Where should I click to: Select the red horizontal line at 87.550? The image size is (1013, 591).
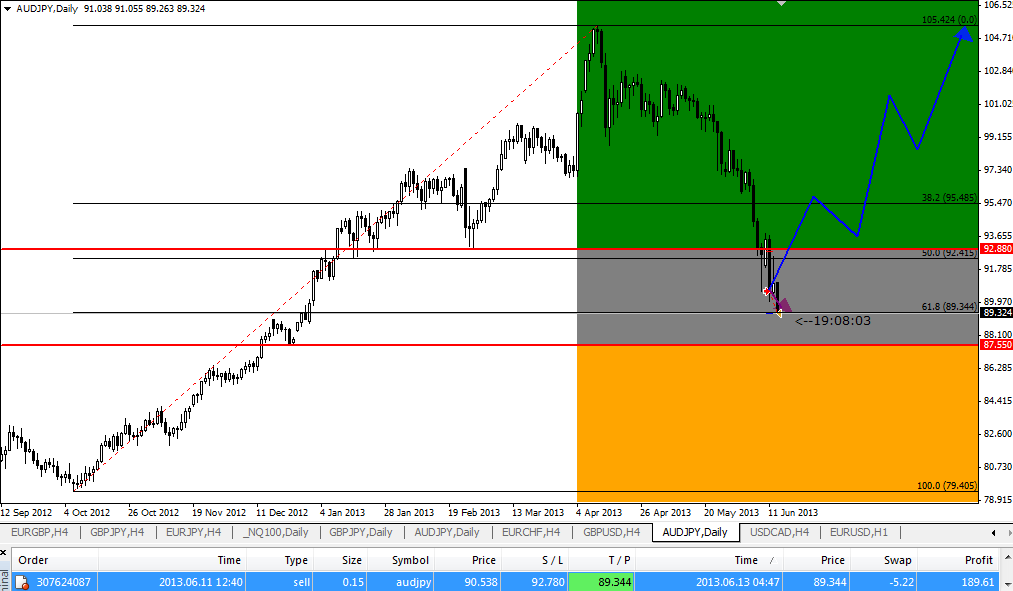(x=300, y=345)
